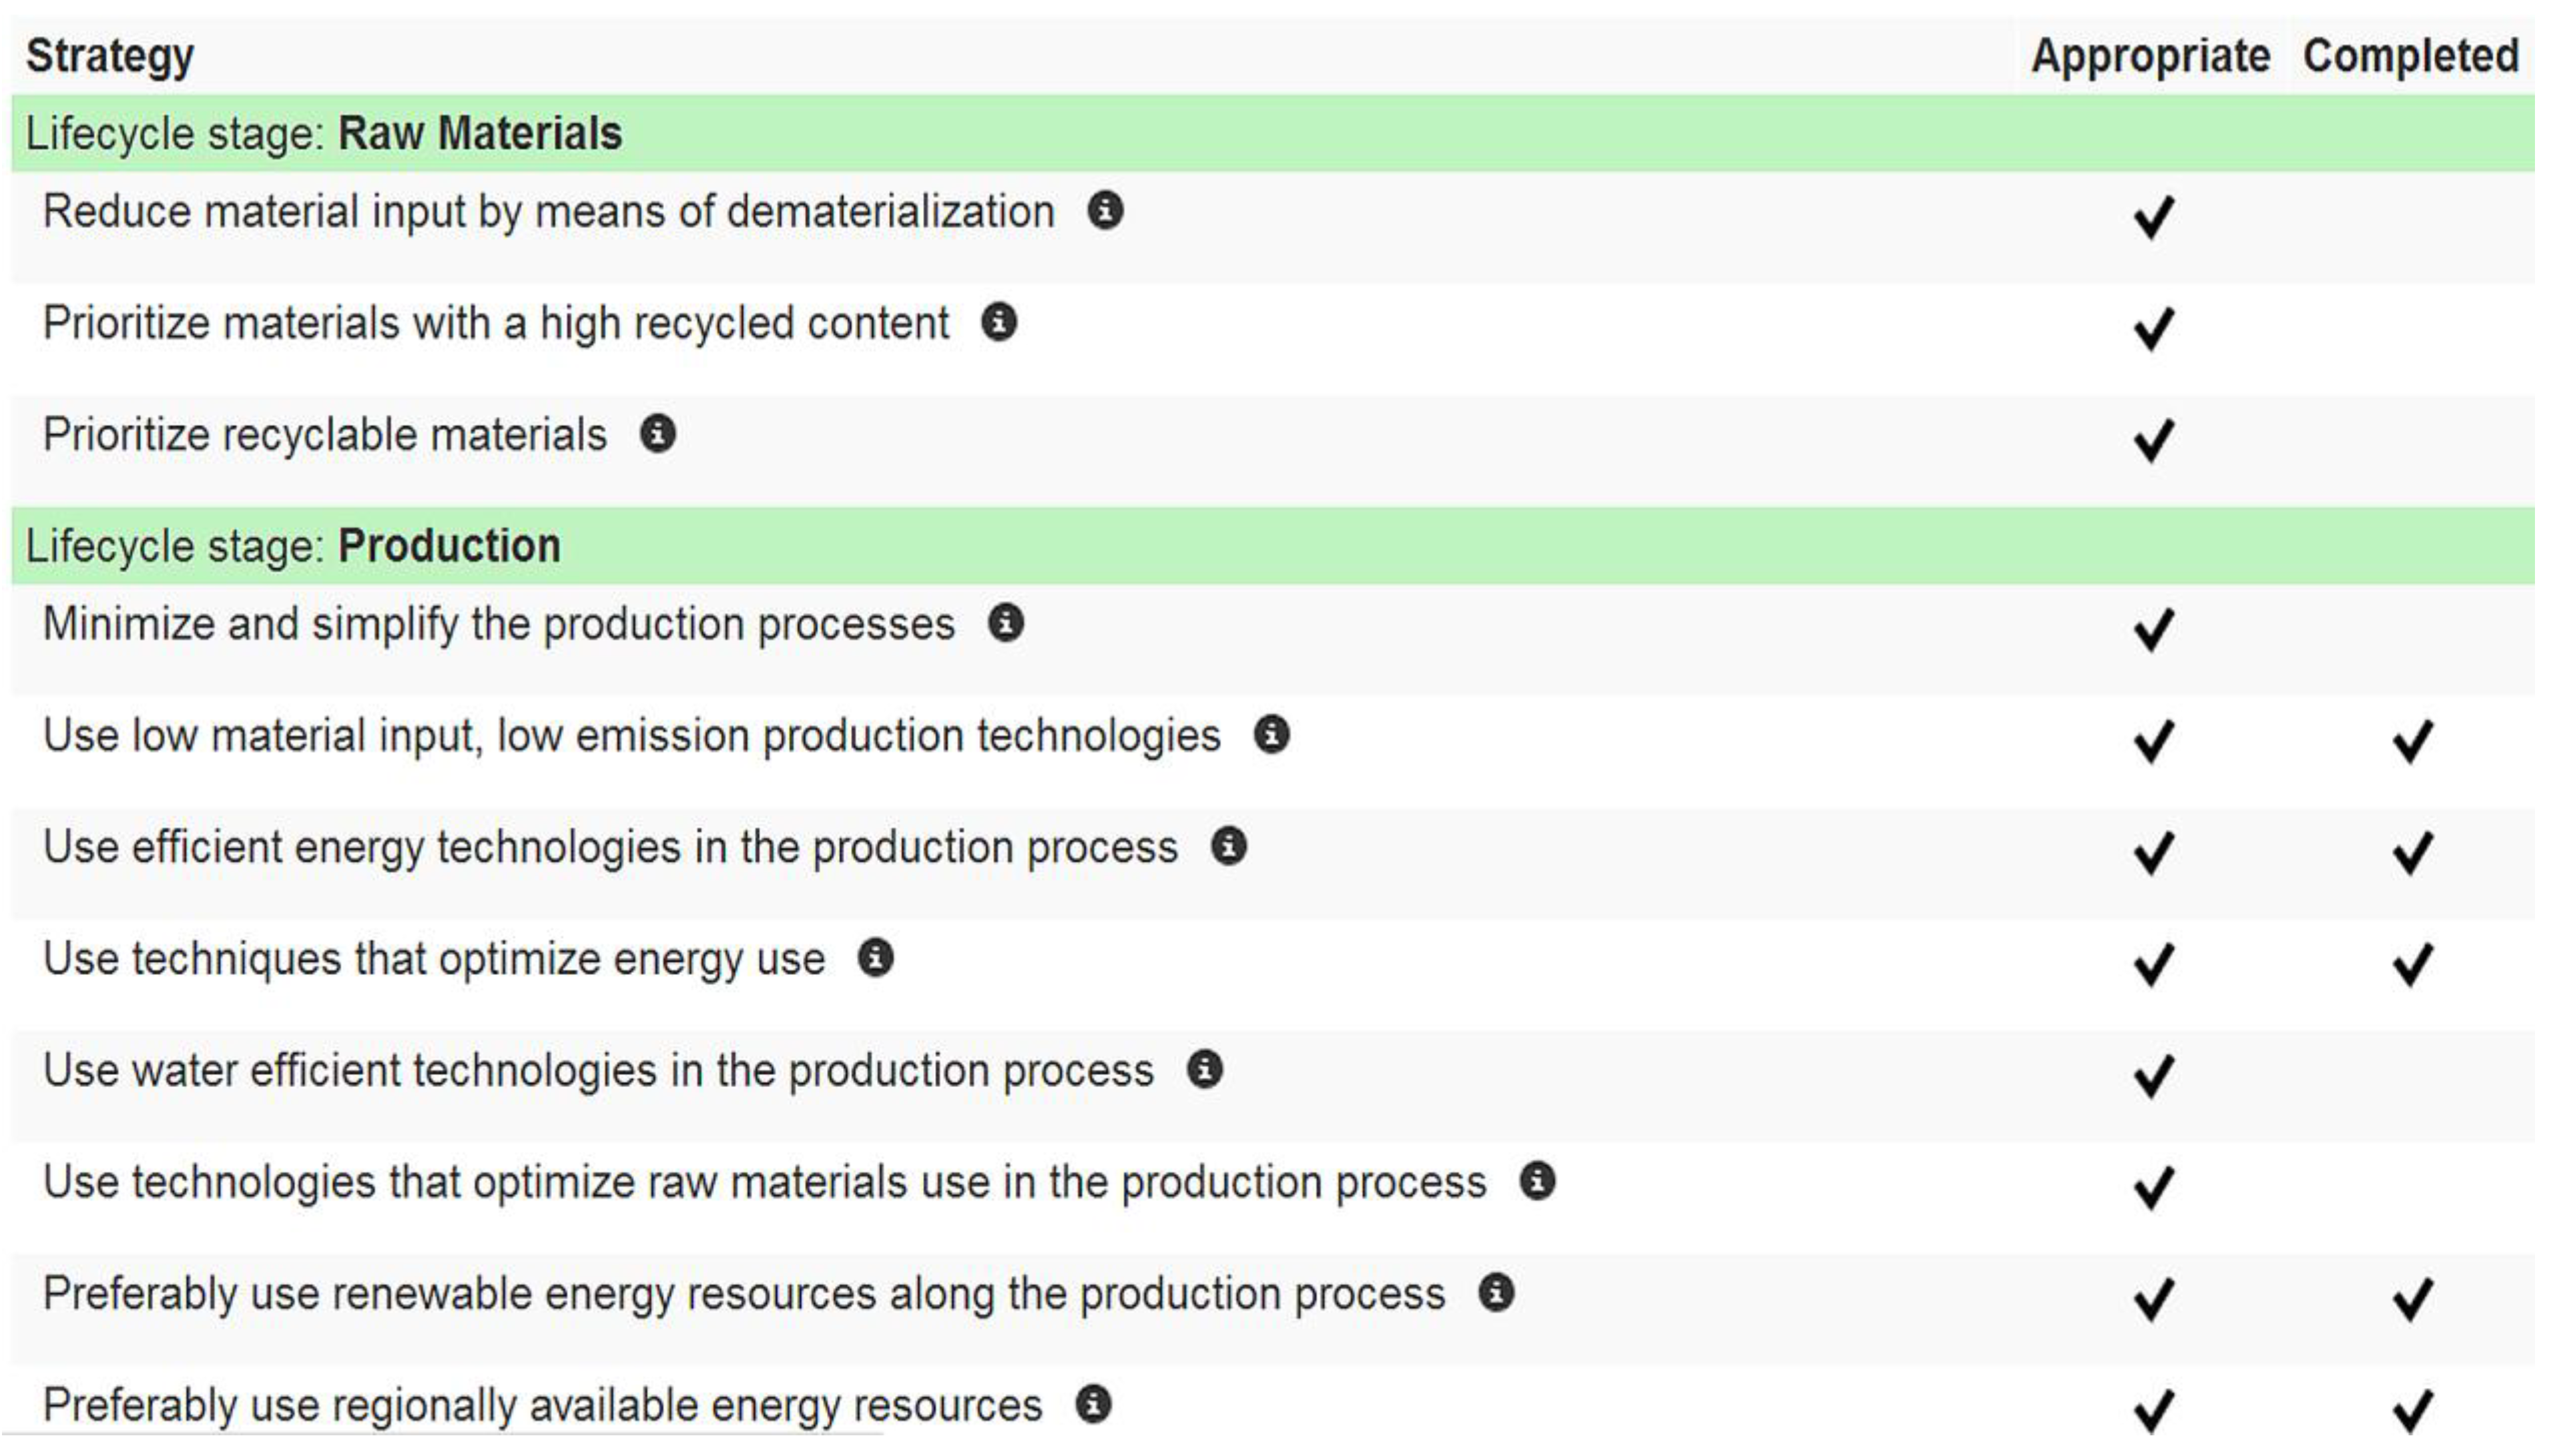The width and height of the screenshot is (2549, 1456).
Task: Show info for water efficient technologies strategy
Action: (1204, 1070)
